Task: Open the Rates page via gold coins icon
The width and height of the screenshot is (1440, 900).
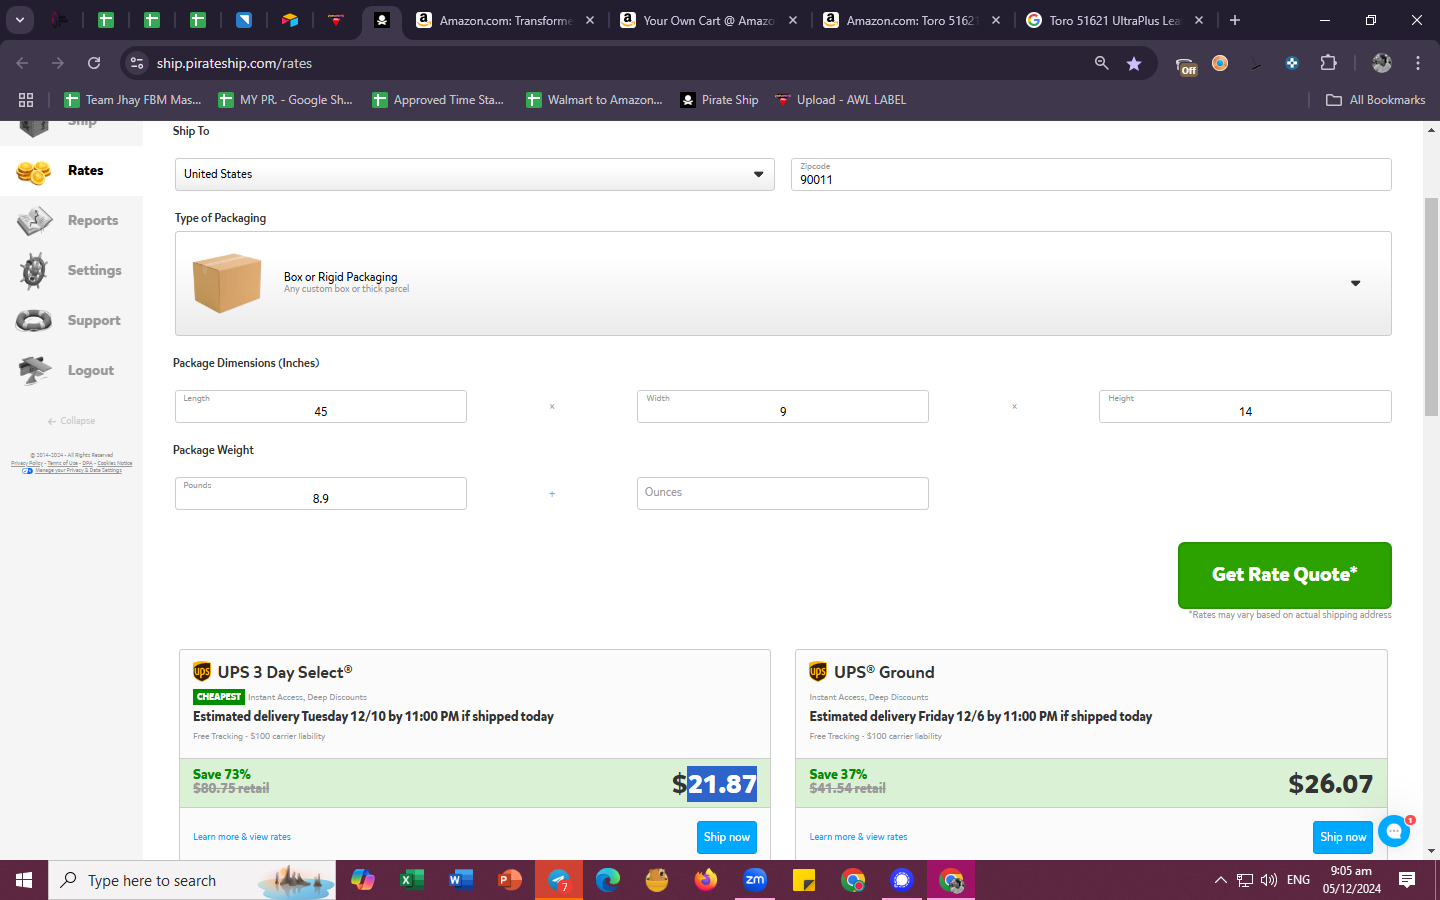Action: click(34, 172)
